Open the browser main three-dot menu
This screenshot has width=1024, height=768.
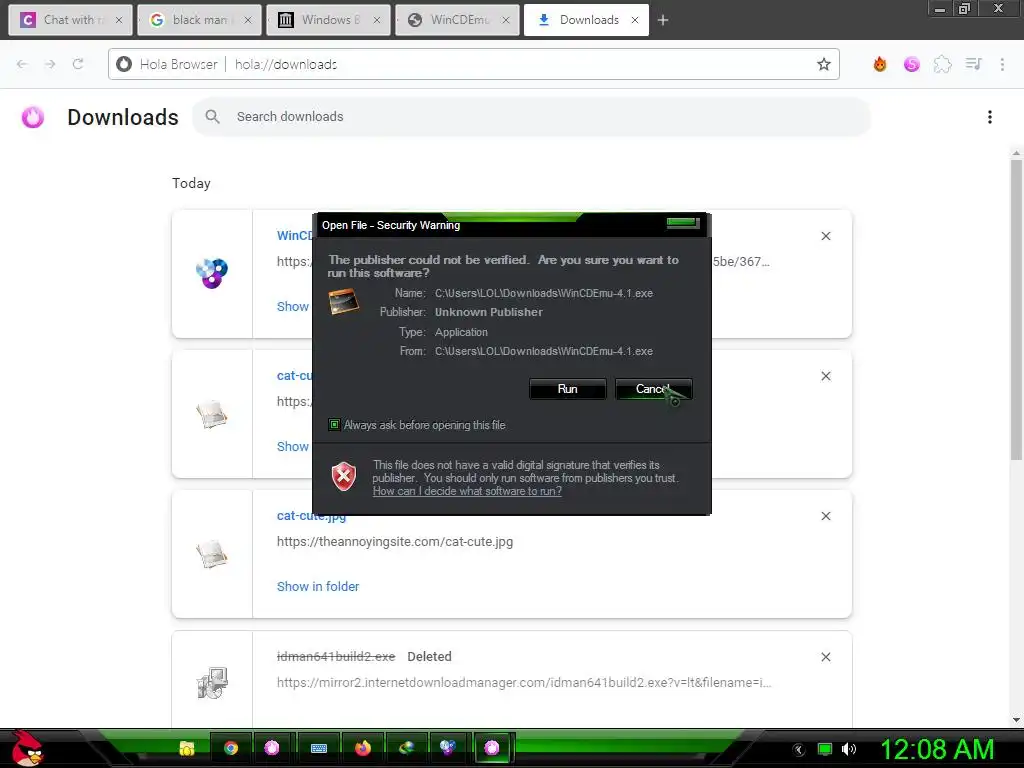[1002, 64]
